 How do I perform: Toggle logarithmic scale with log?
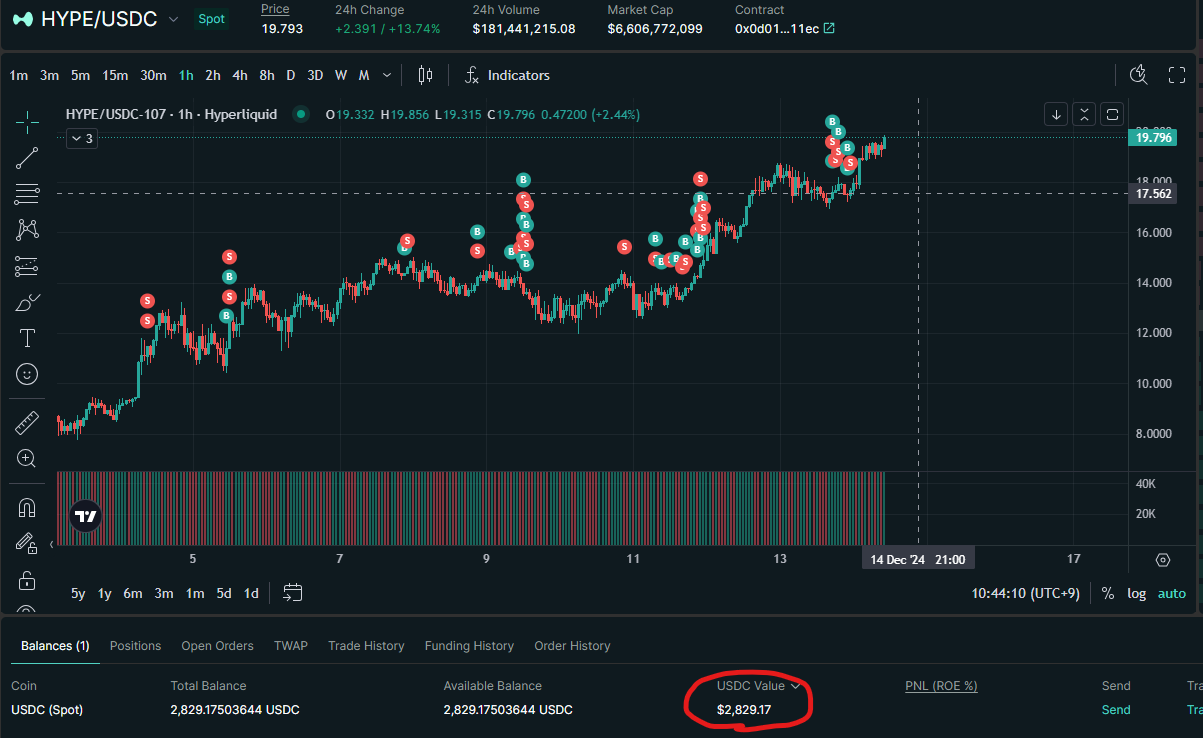pos(1137,593)
